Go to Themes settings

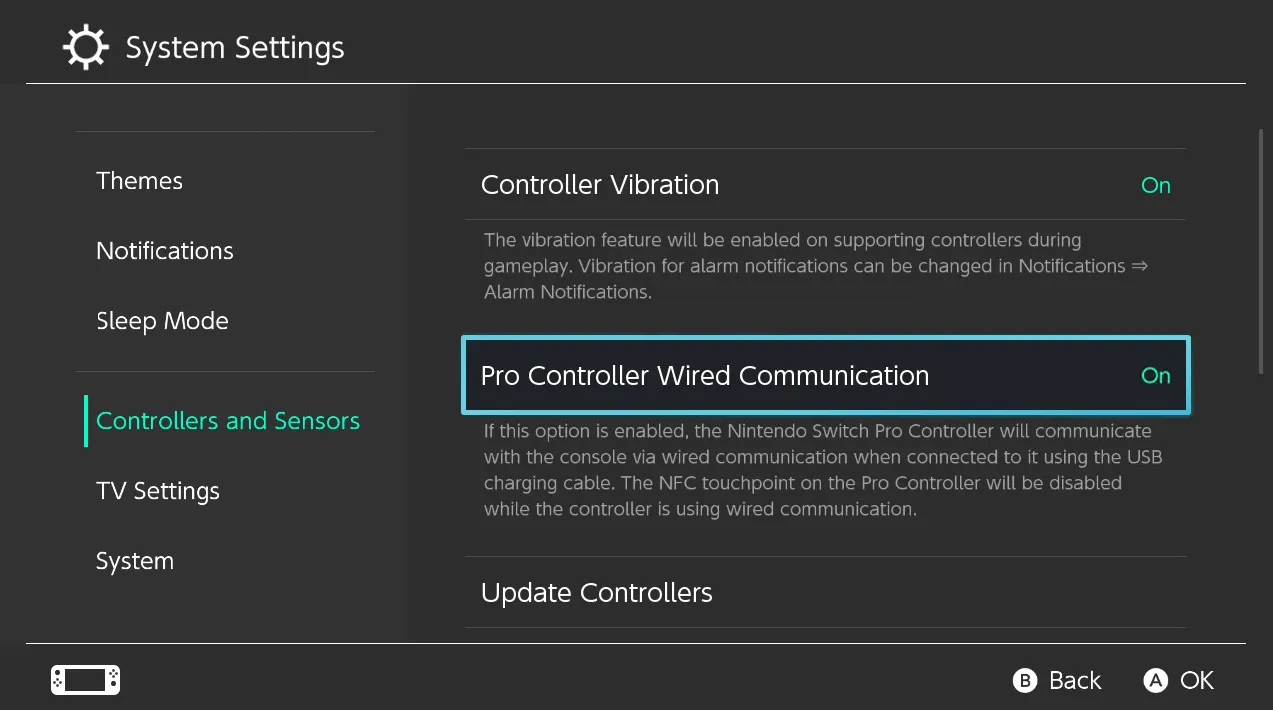[x=139, y=180]
